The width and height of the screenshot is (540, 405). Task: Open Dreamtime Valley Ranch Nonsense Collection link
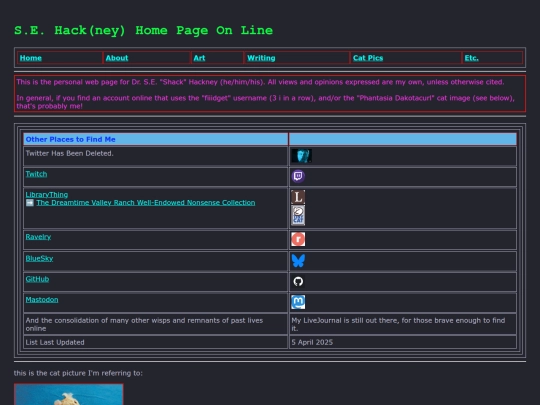pos(146,202)
